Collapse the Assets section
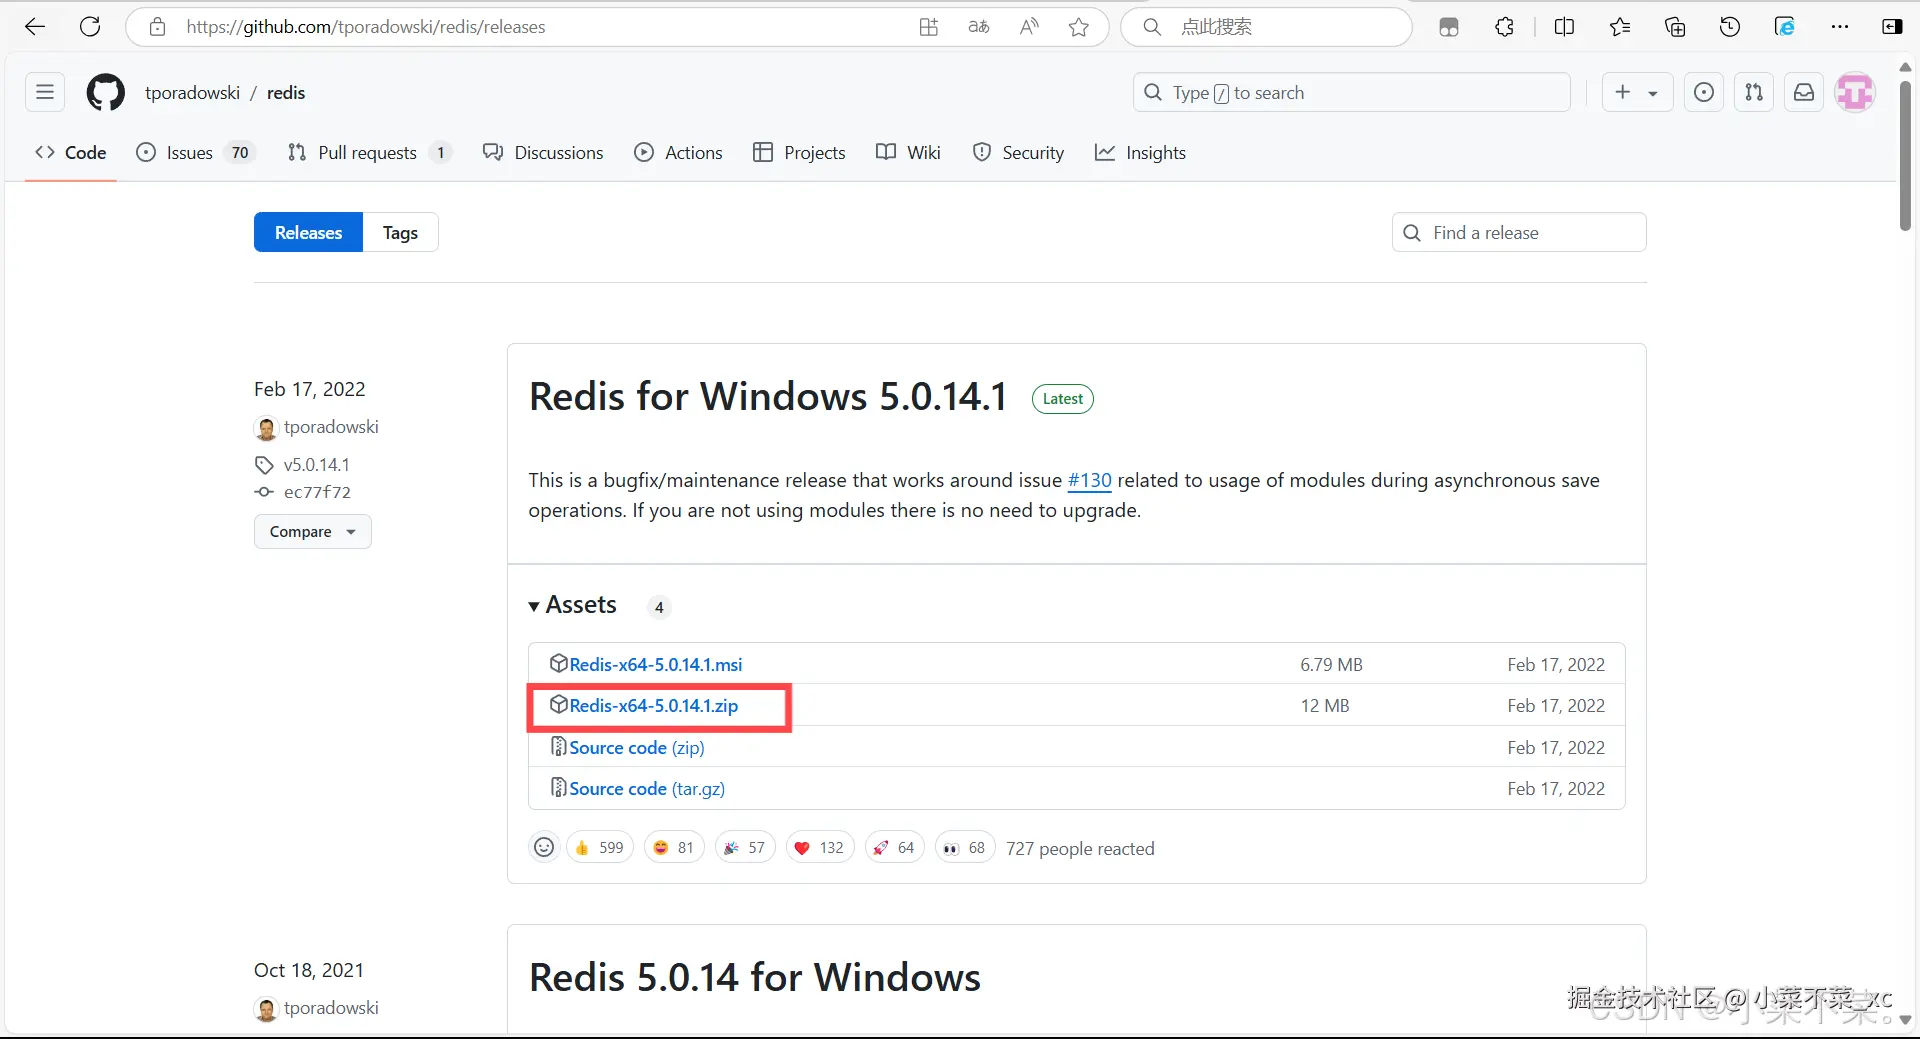 pos(573,605)
